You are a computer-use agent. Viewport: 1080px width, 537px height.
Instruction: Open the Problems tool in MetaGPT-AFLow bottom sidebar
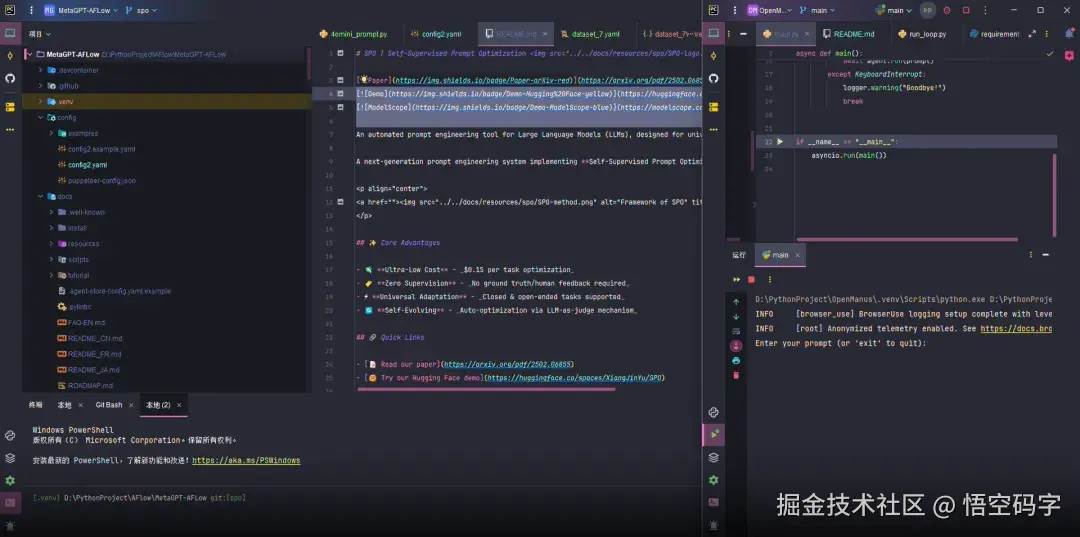point(10,525)
